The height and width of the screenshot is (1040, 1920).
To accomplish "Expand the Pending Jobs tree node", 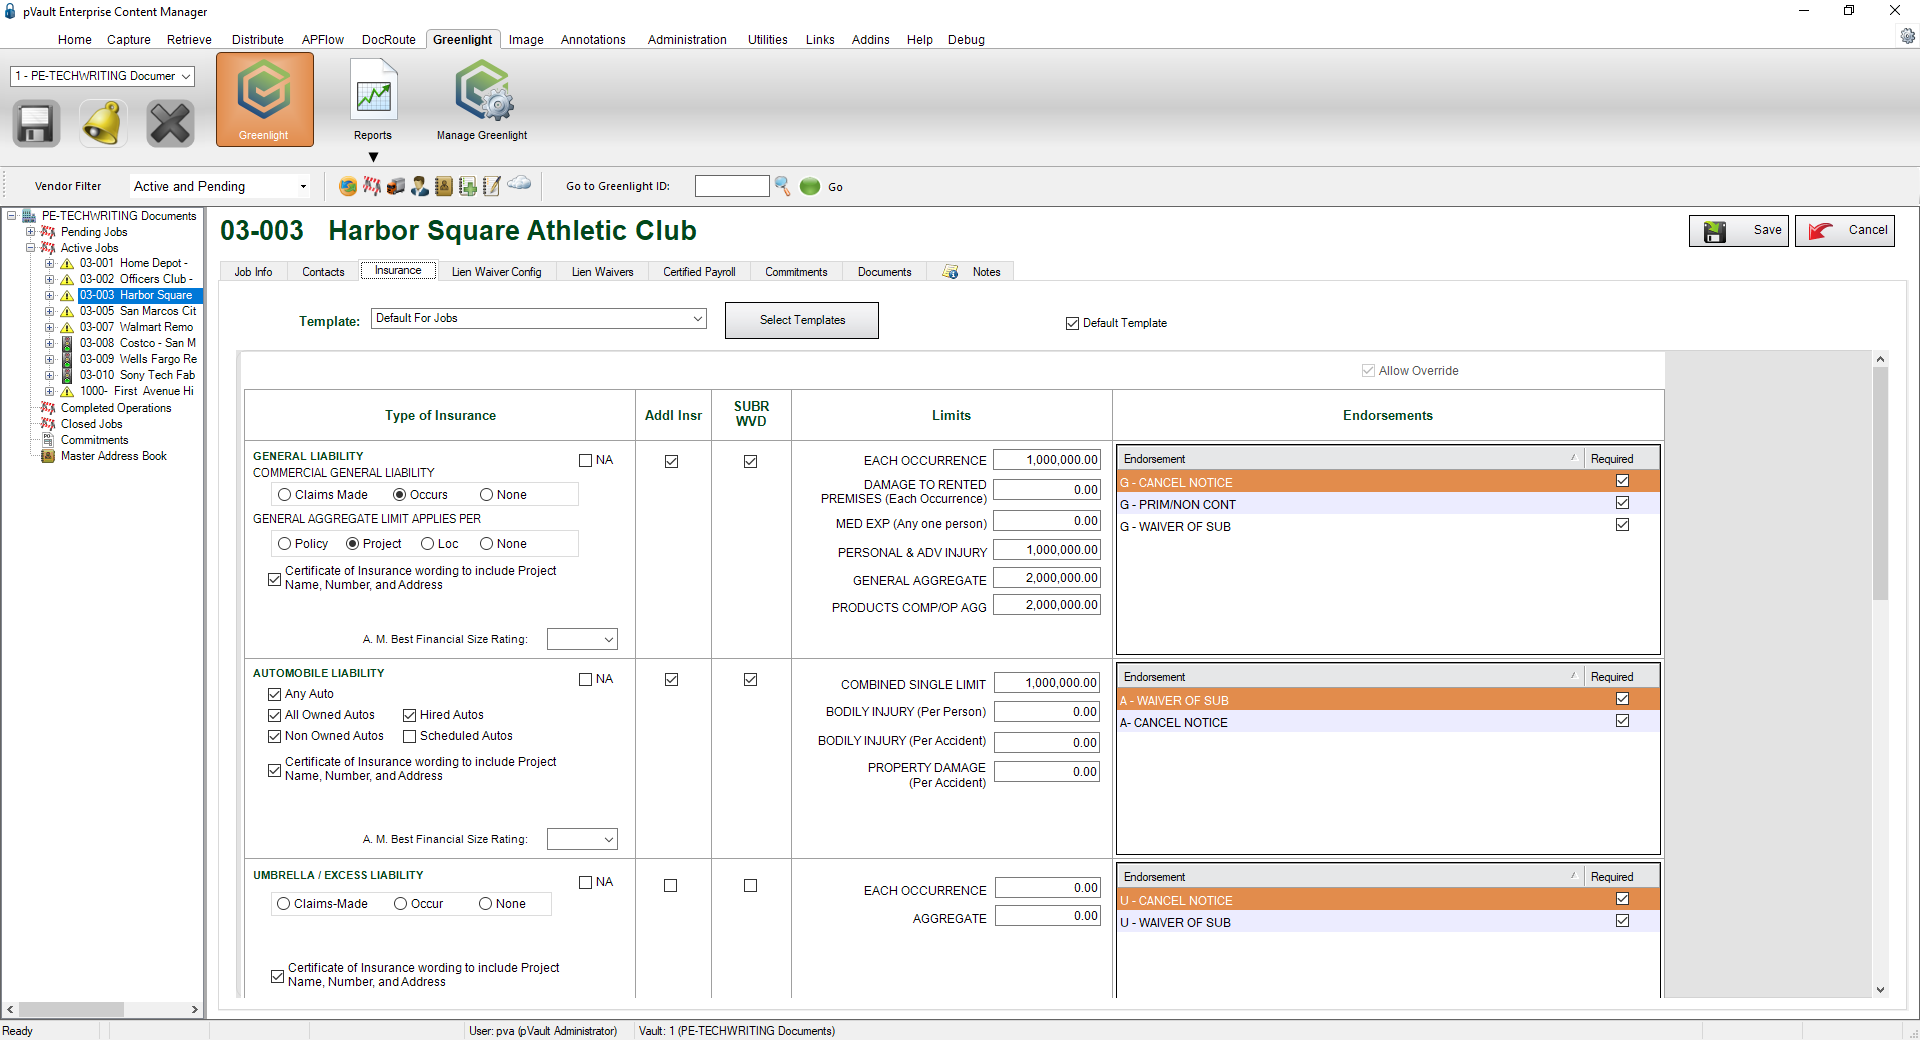I will click(x=30, y=232).
